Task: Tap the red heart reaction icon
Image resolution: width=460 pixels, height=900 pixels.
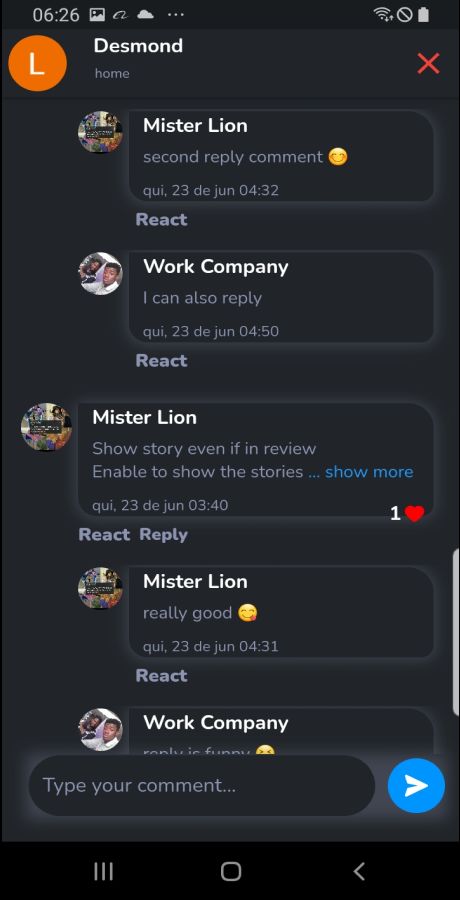Action: point(414,513)
